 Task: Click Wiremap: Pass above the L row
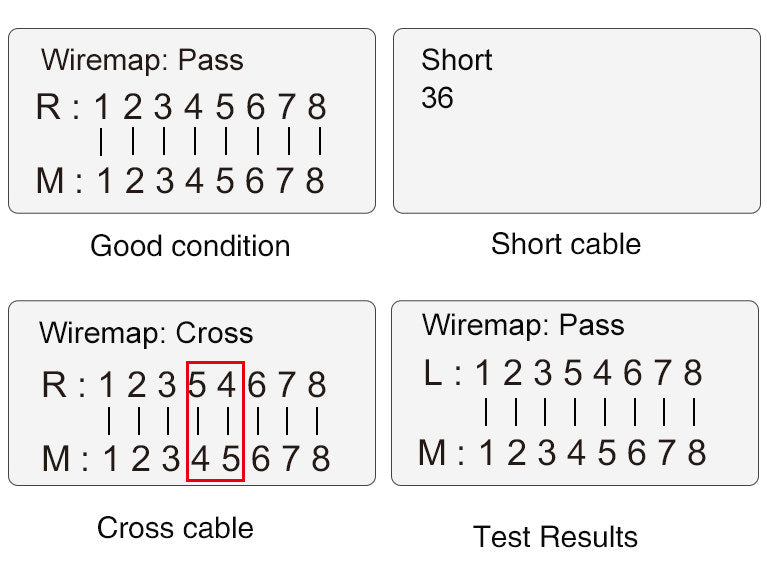[523, 325]
